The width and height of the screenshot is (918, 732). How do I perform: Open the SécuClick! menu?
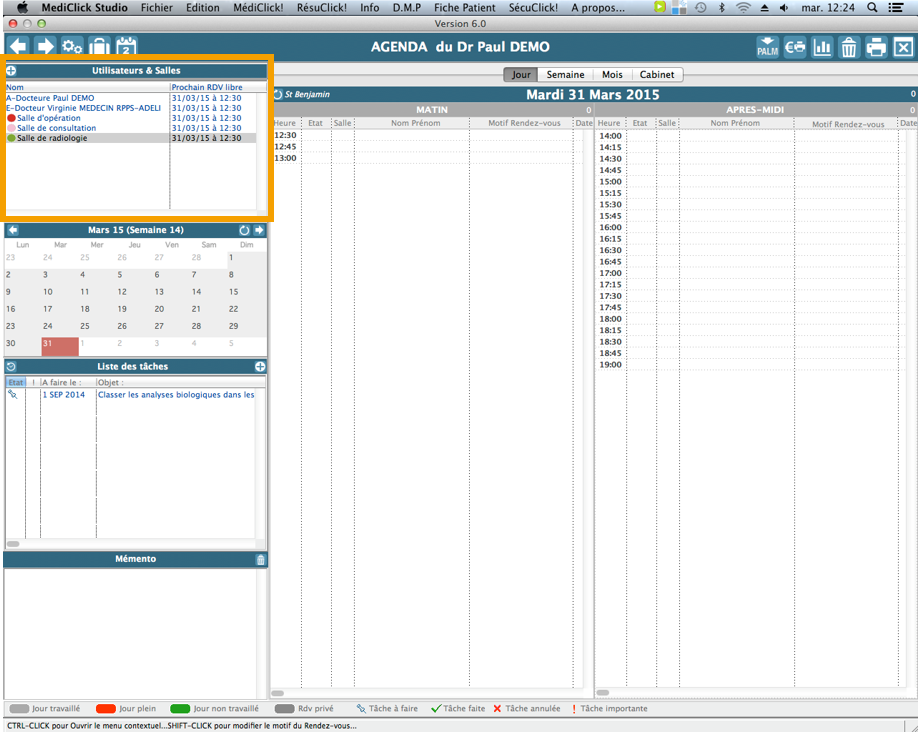(533, 8)
